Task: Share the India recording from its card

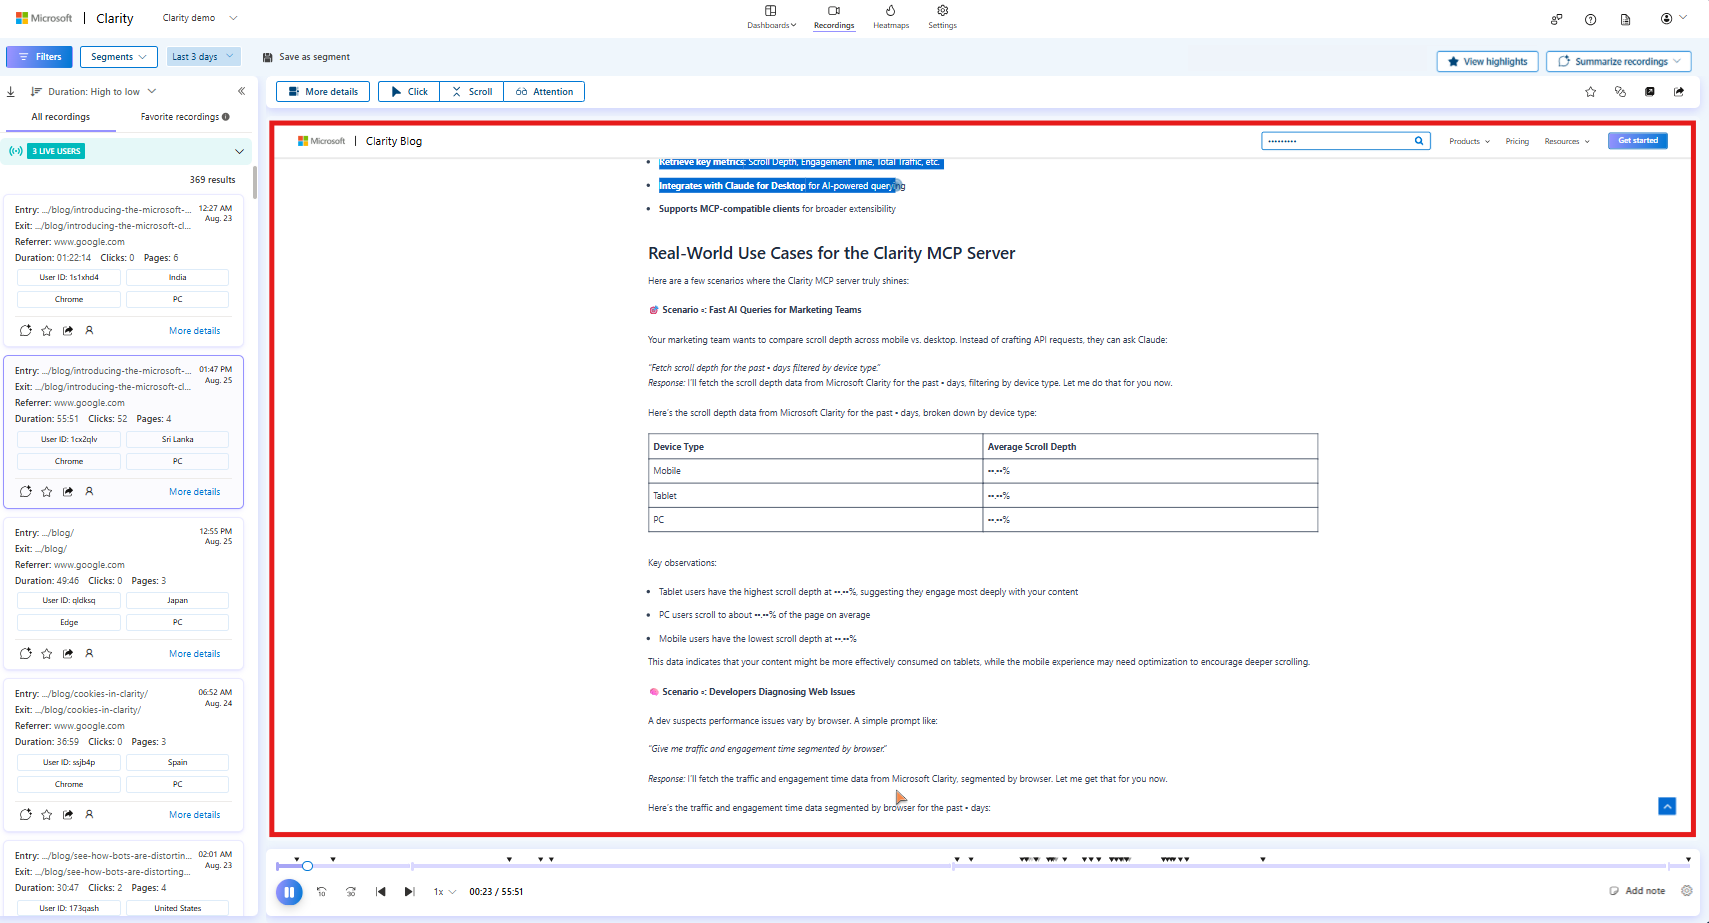Action: 68,330
